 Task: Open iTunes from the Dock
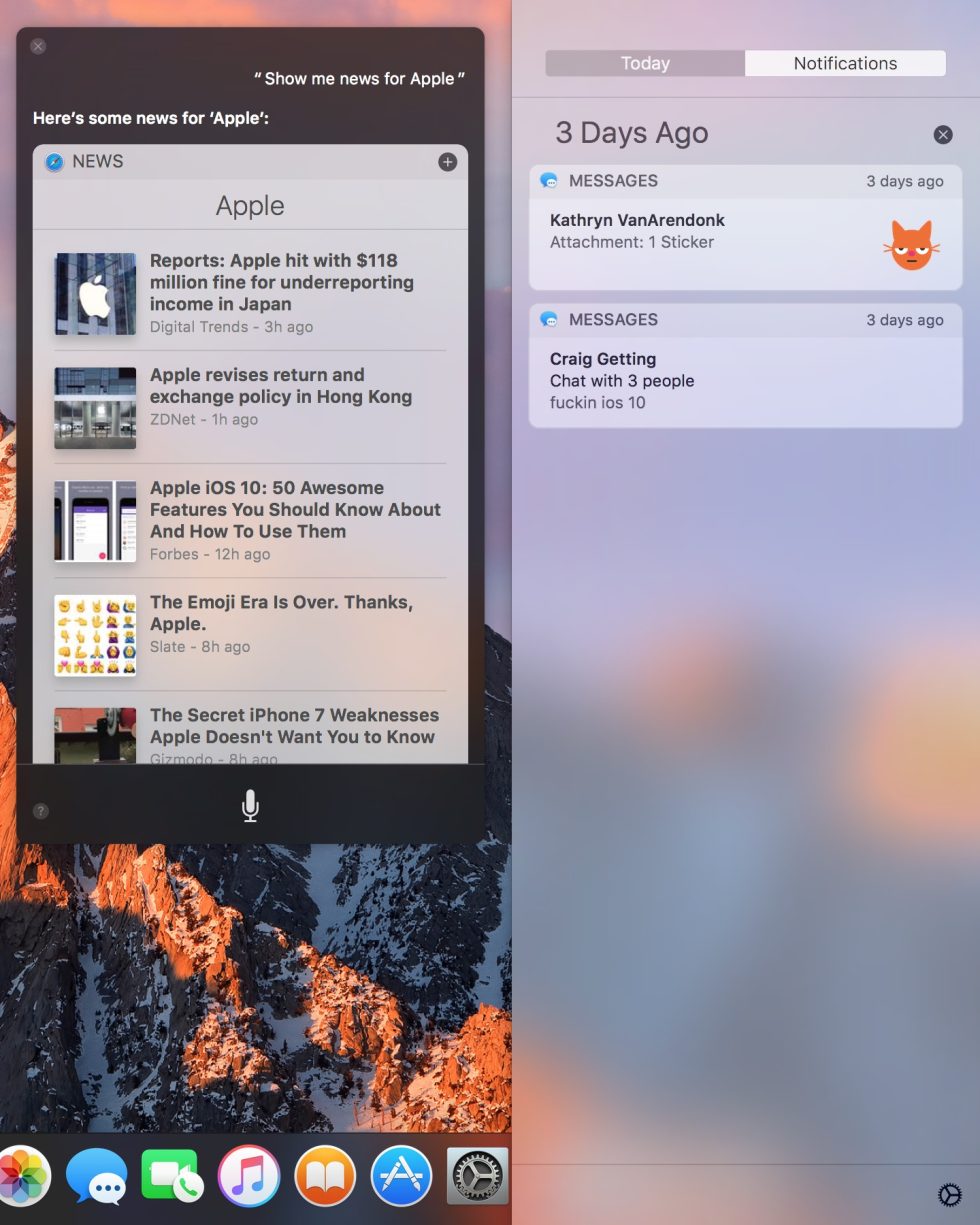[x=248, y=1176]
